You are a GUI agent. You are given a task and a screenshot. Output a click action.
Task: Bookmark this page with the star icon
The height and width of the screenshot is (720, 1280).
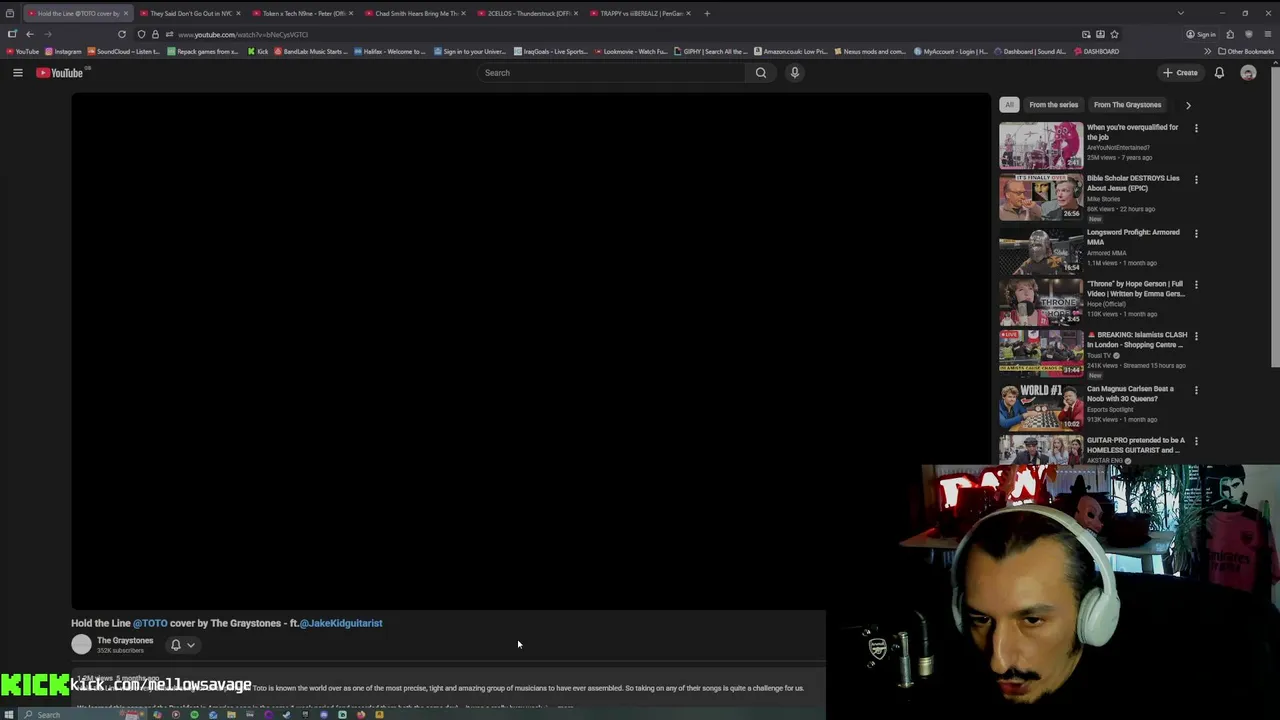click(x=1114, y=34)
